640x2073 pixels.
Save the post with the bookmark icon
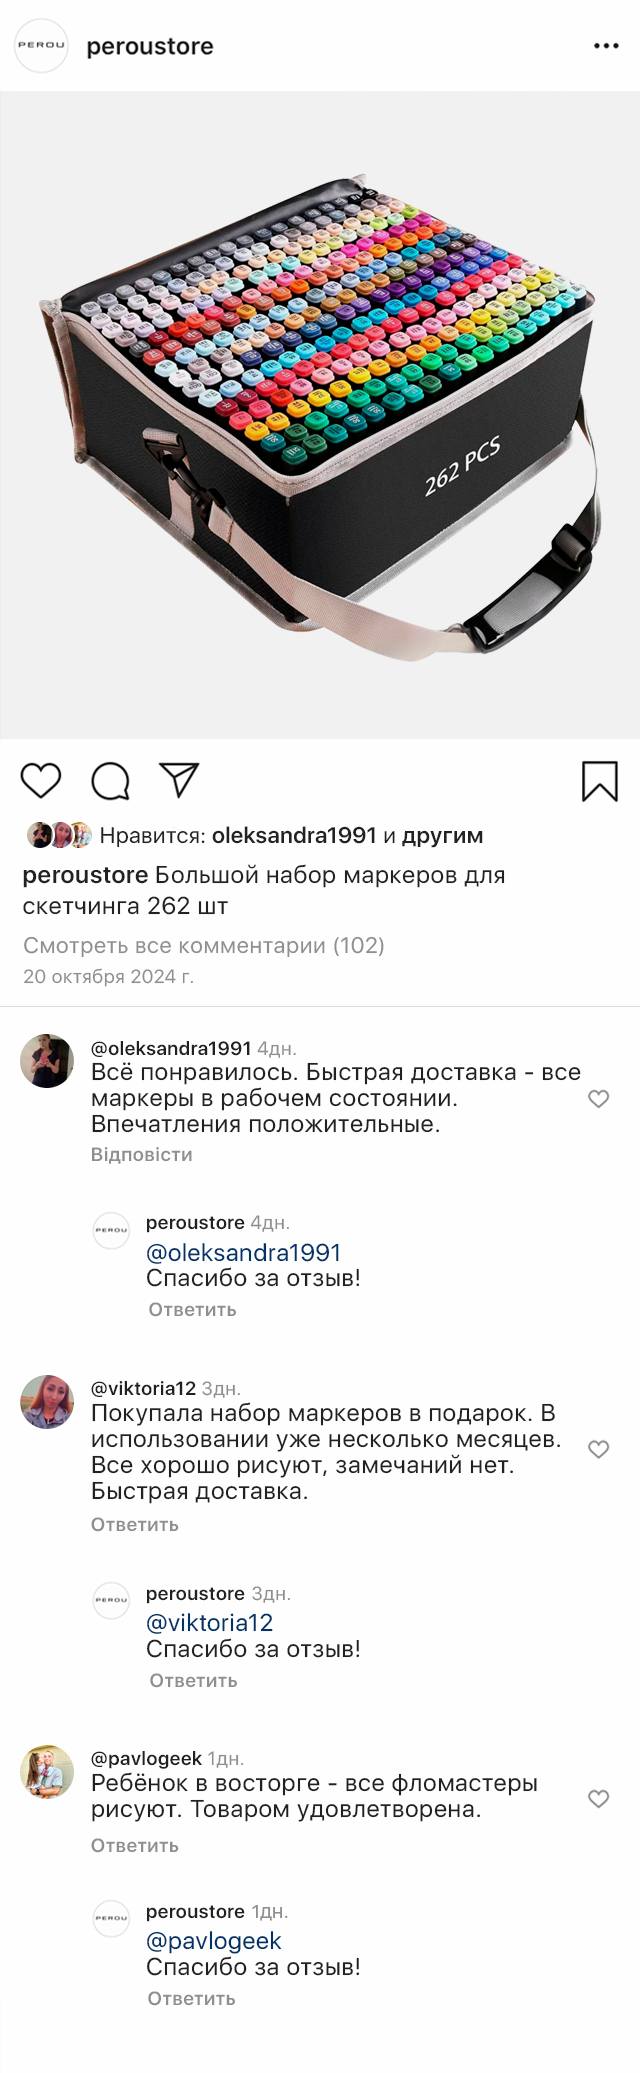[x=599, y=781]
